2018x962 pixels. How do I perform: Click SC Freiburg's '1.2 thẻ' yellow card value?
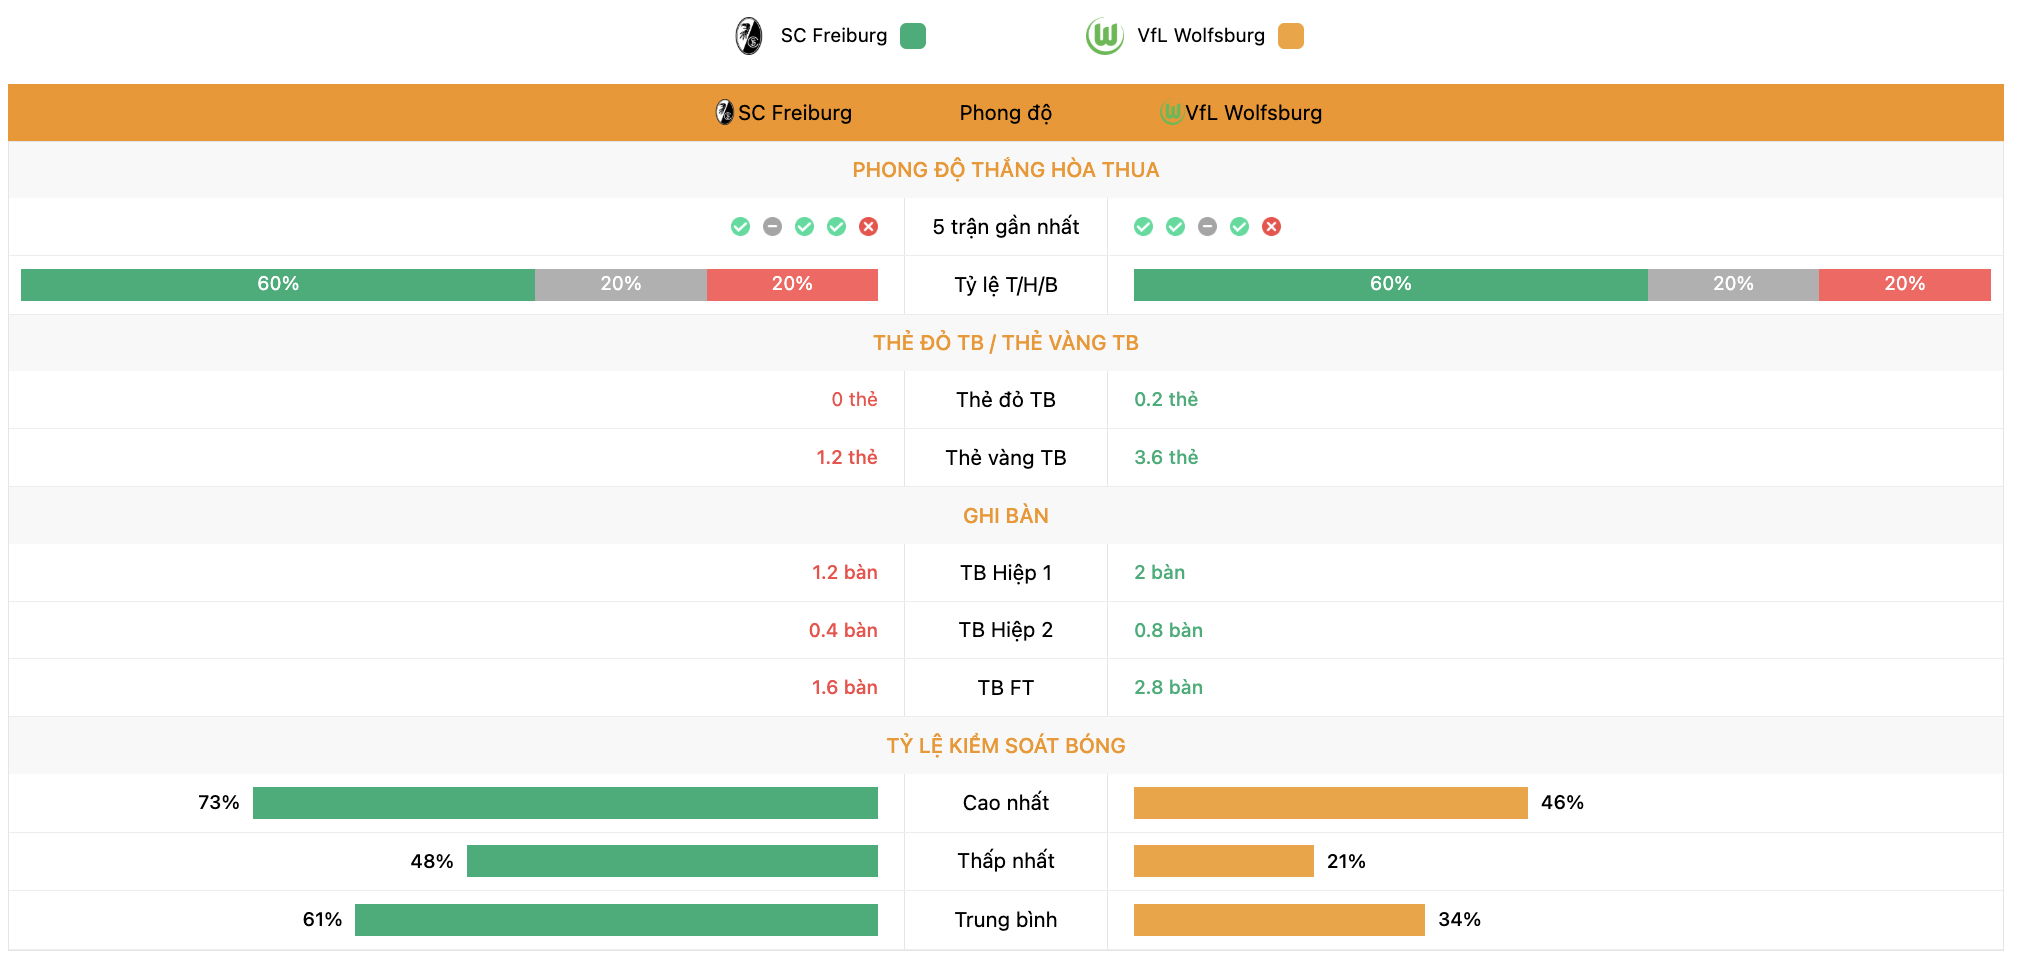pos(847,458)
